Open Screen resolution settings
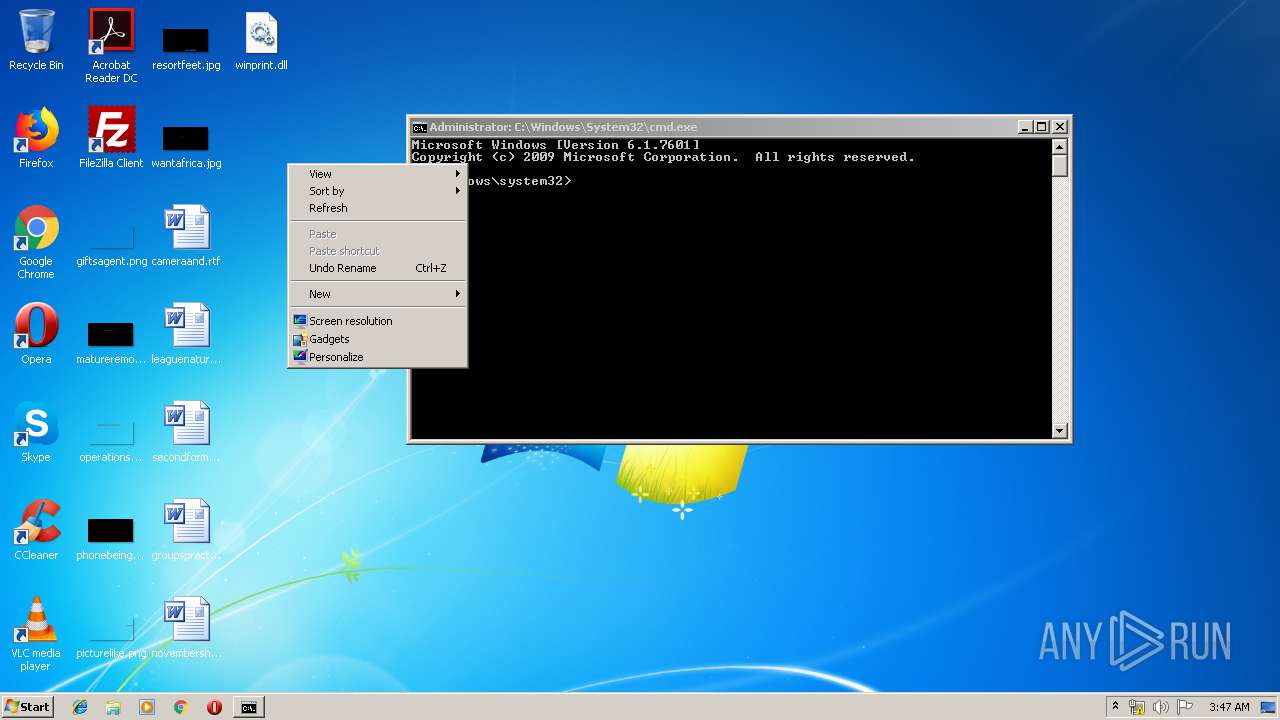 click(377, 321)
